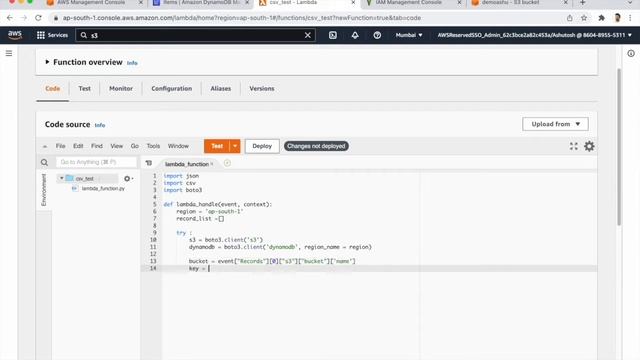Switch to the Monitor tab

coord(121,89)
